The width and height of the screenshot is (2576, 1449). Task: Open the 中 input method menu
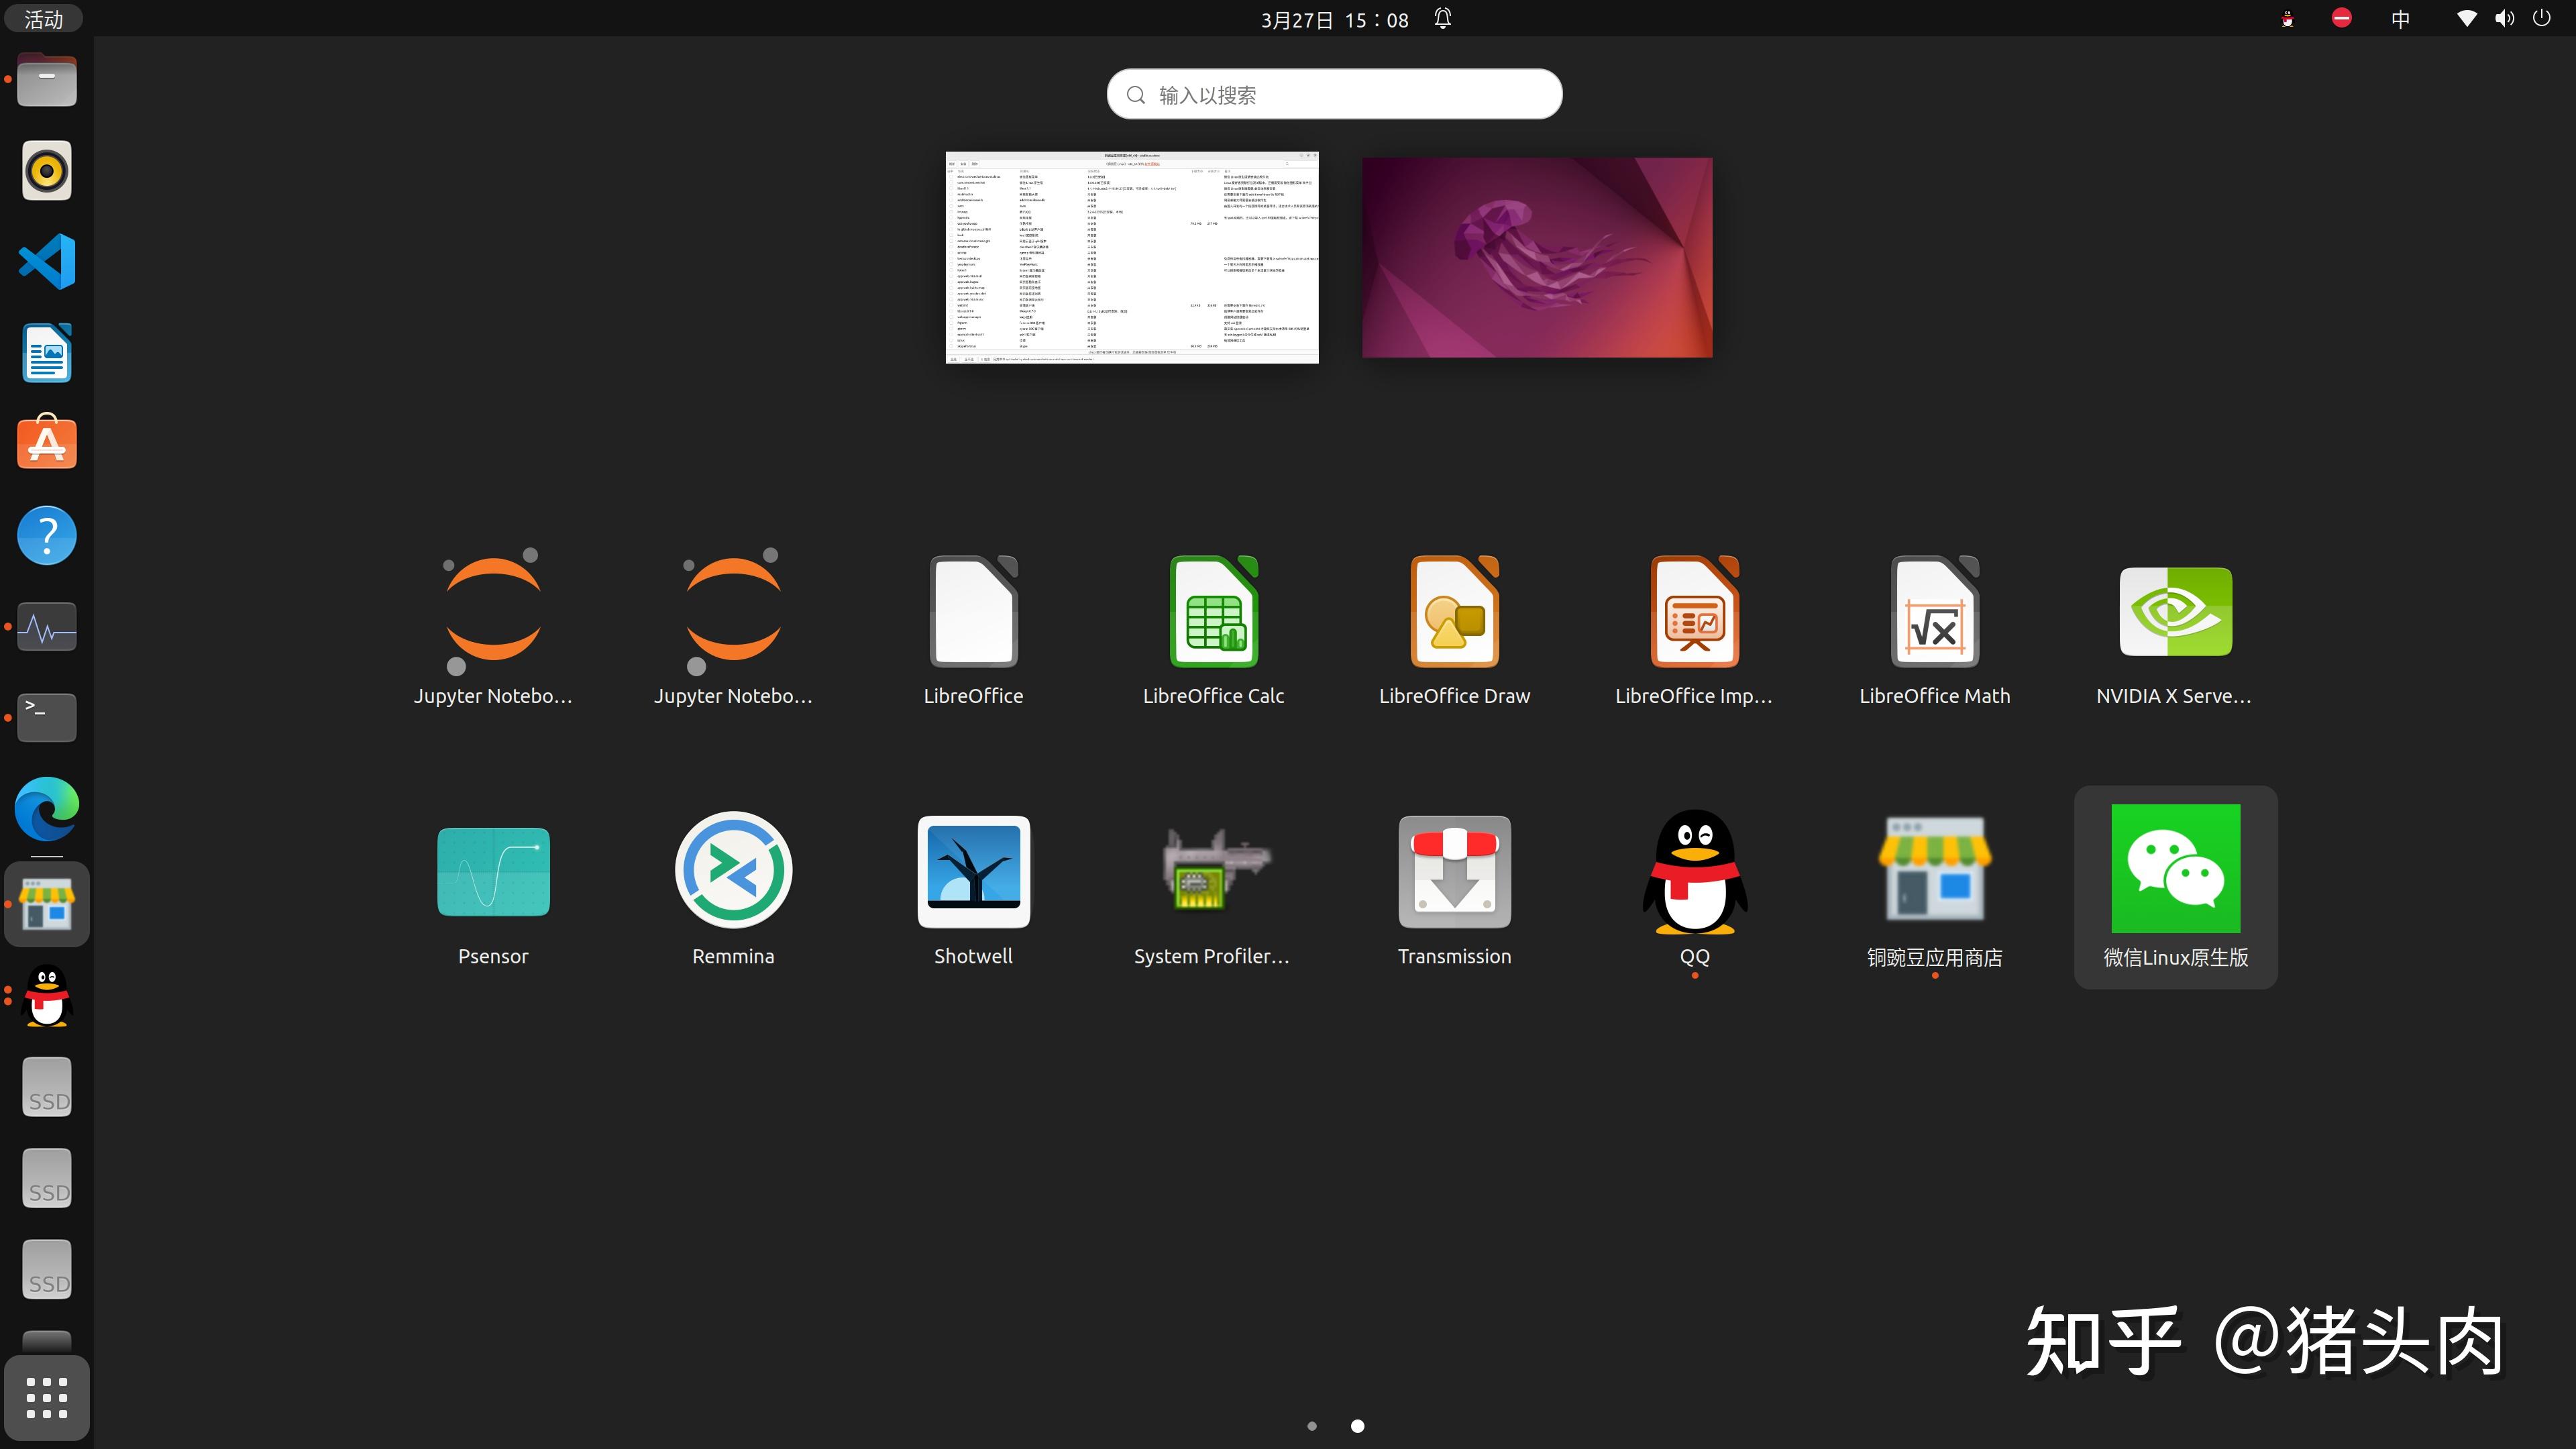pos(2400,19)
